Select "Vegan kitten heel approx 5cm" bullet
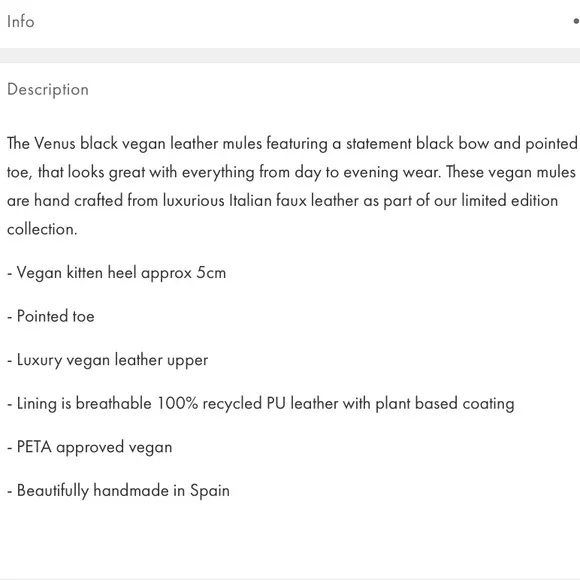 (117, 273)
